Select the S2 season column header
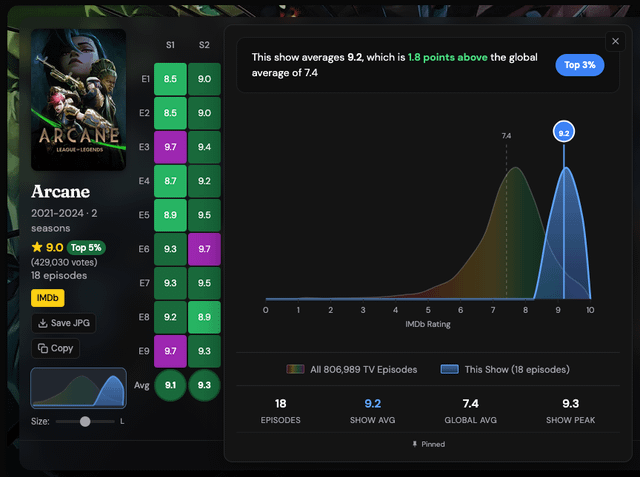The height and width of the screenshot is (477, 640). (x=204, y=46)
